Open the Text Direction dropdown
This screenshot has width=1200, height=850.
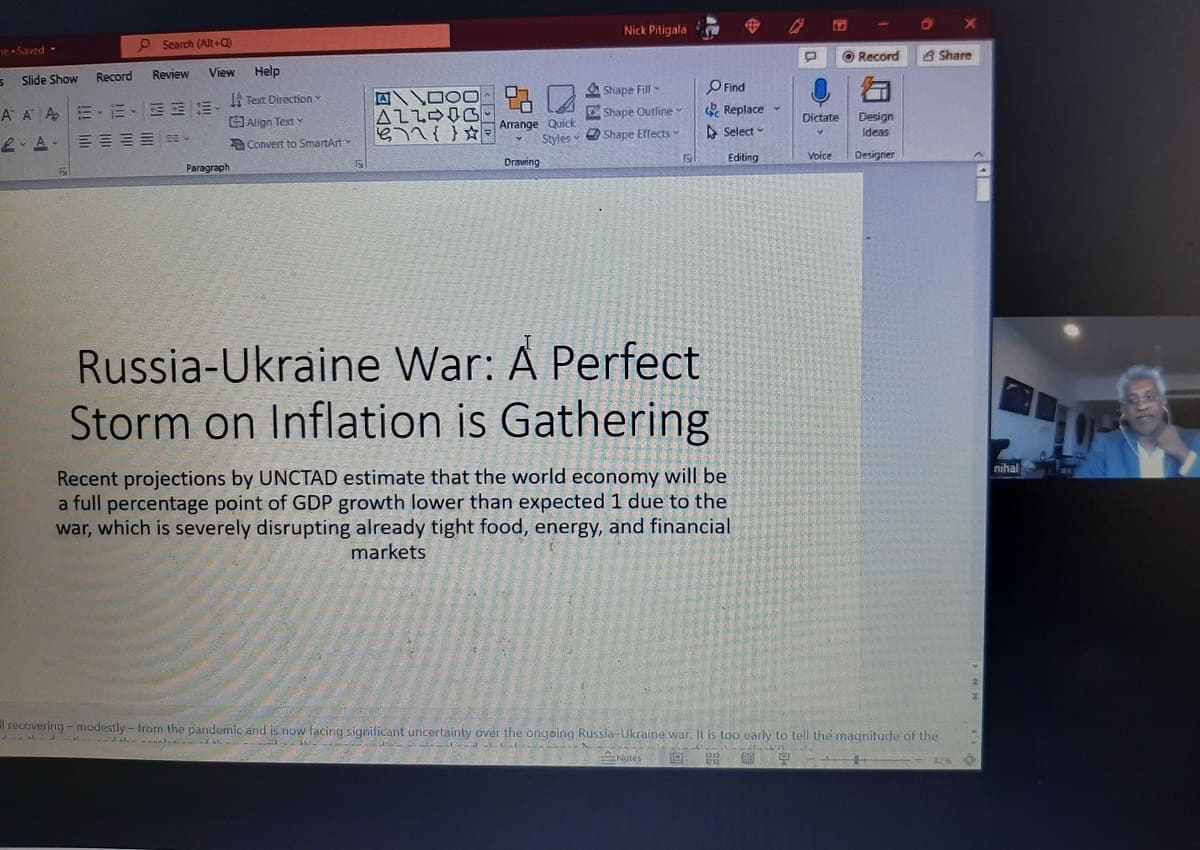274,100
